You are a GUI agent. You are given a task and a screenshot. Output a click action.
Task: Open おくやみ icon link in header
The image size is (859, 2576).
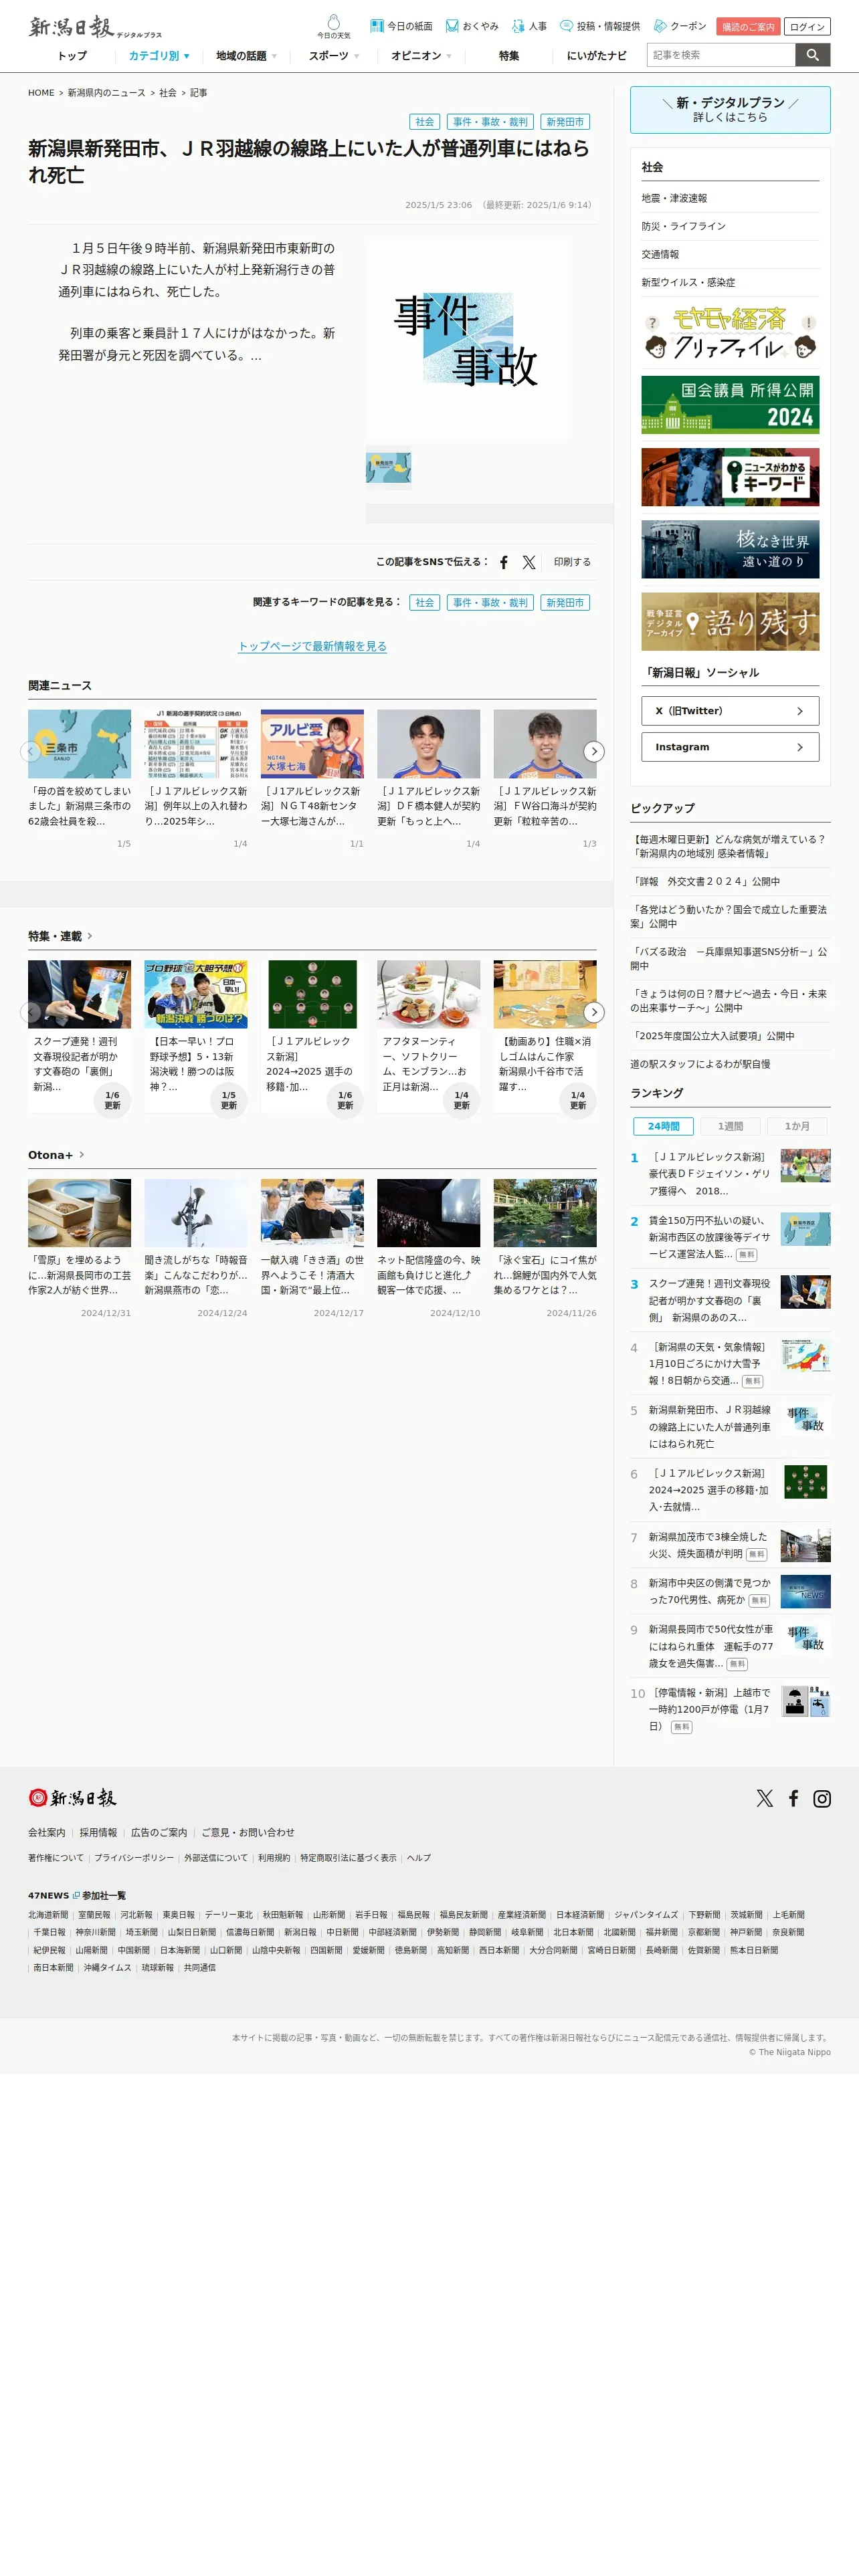472,26
